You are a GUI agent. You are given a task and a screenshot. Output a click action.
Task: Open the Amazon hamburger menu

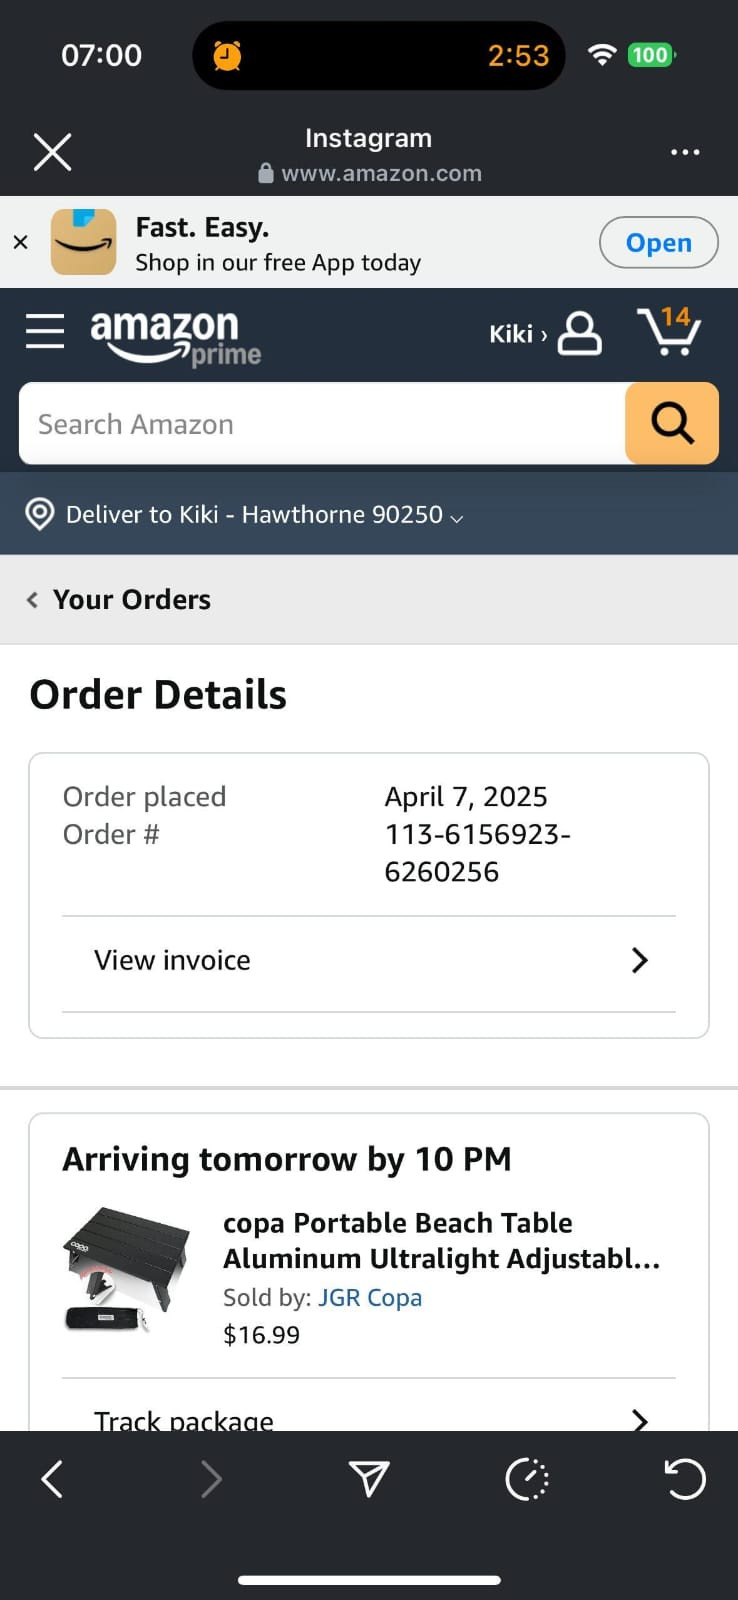(45, 332)
